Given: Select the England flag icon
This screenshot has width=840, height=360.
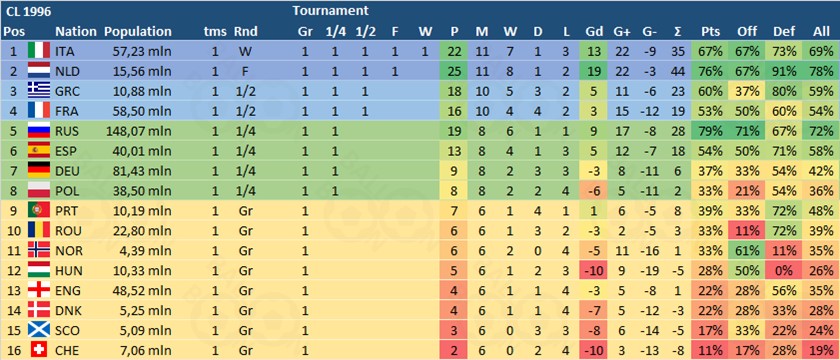Looking at the screenshot, I should [39, 290].
